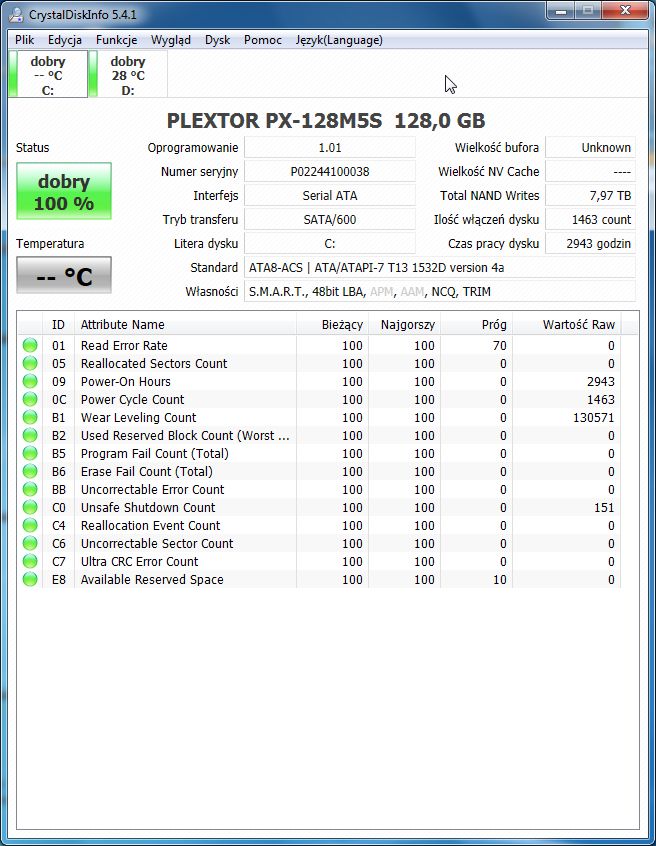Click the power-on hours value 2943 godzin
This screenshot has height=846, width=656.
click(590, 243)
